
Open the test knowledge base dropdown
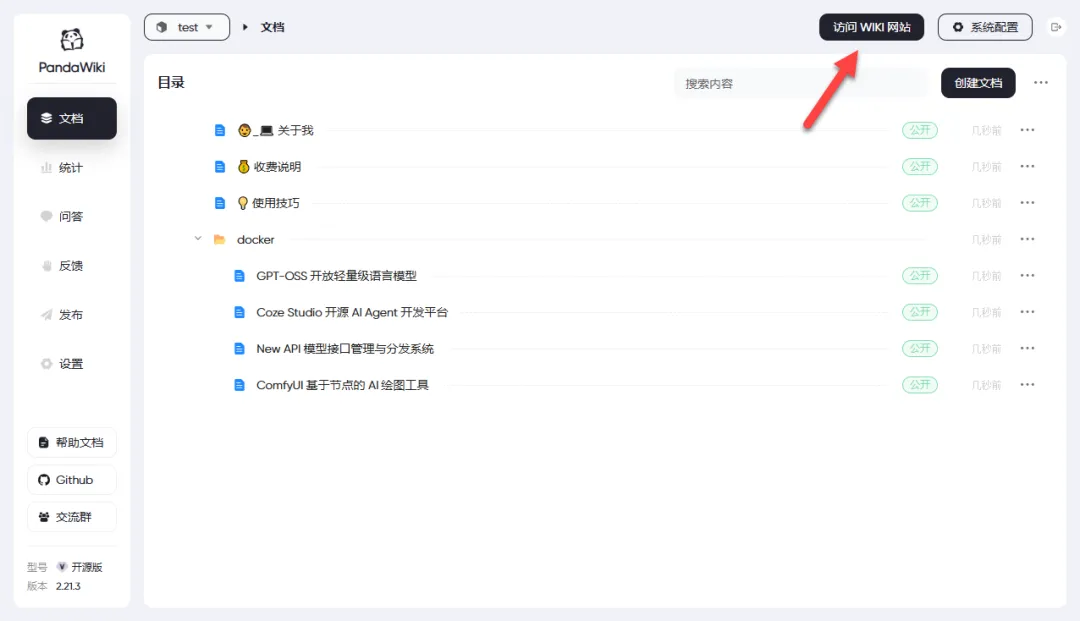pyautogui.click(x=187, y=27)
